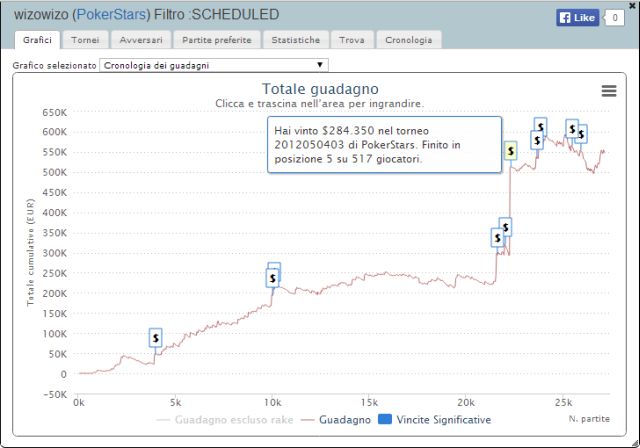Open the Cronologia tab
Image resolution: width=640 pixels, height=448 pixels.
(409, 40)
